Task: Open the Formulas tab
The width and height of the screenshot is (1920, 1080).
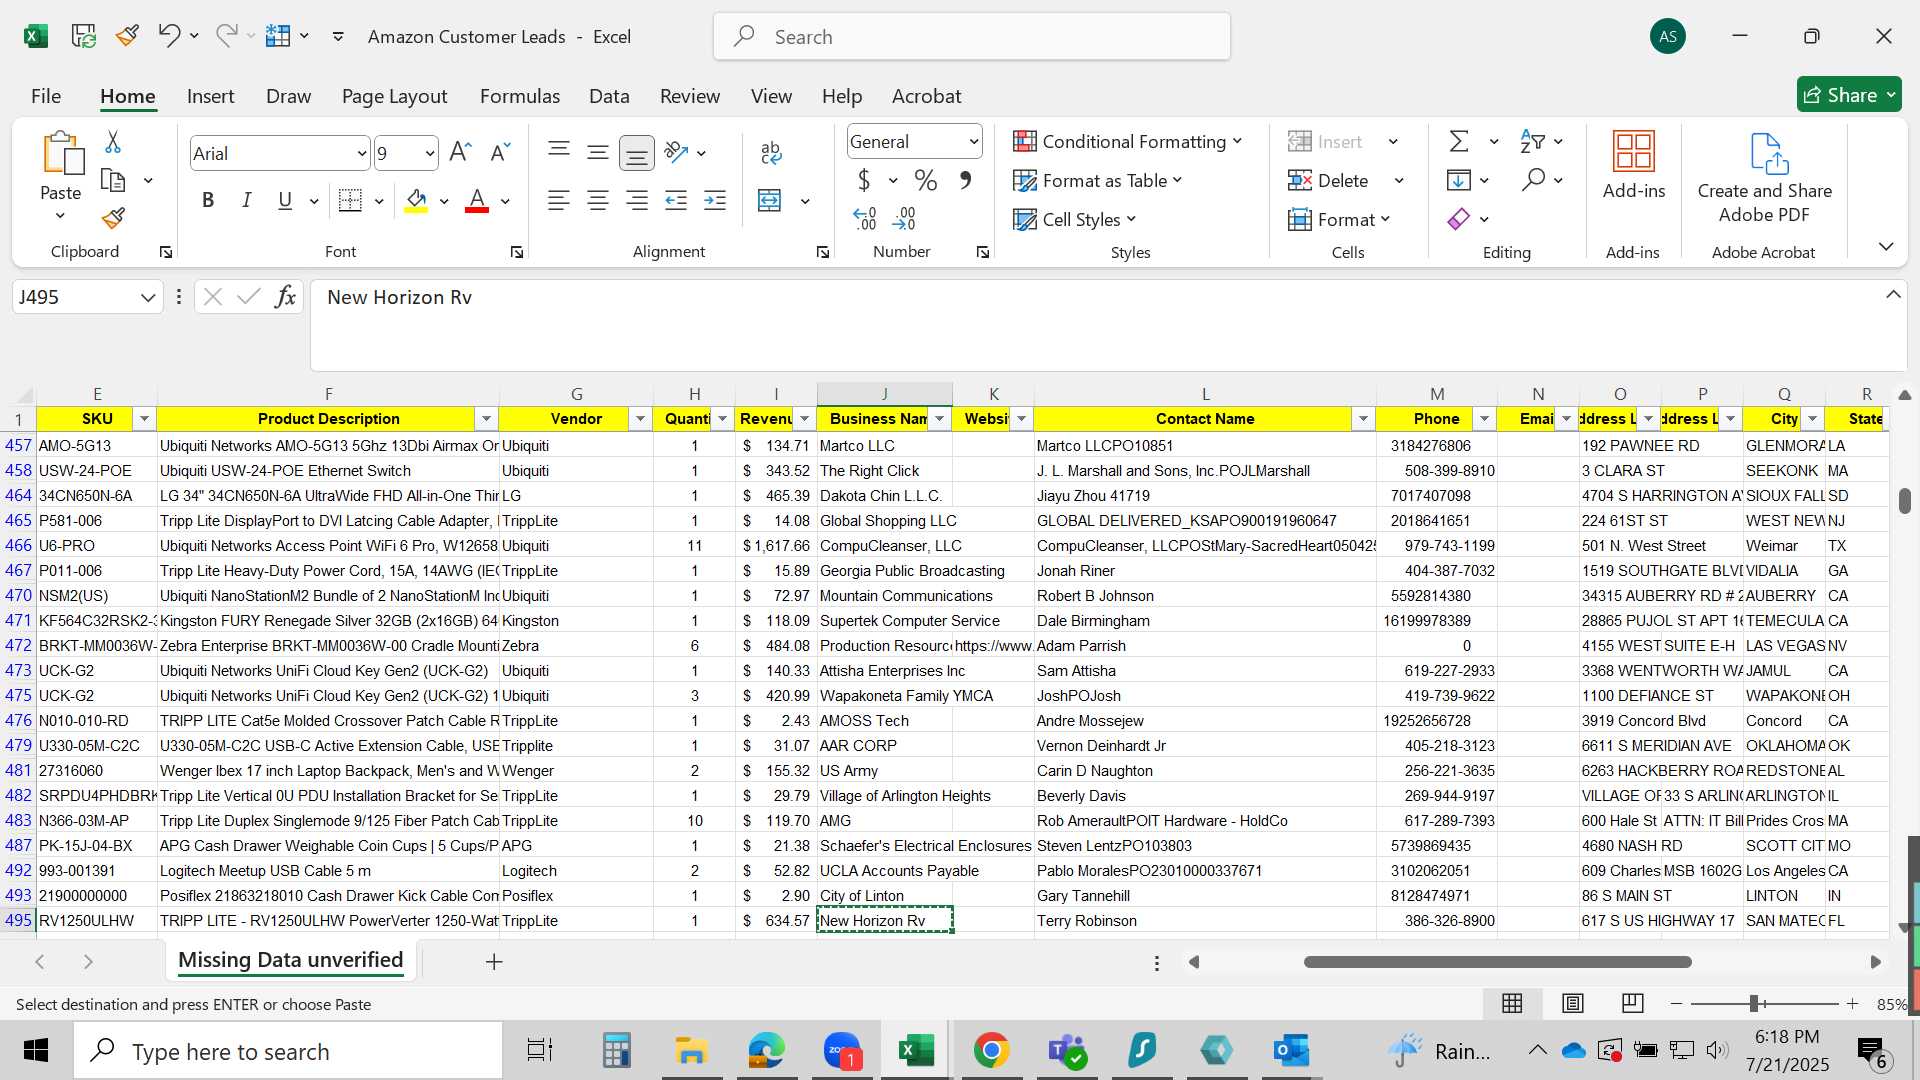Action: pyautogui.click(x=520, y=96)
